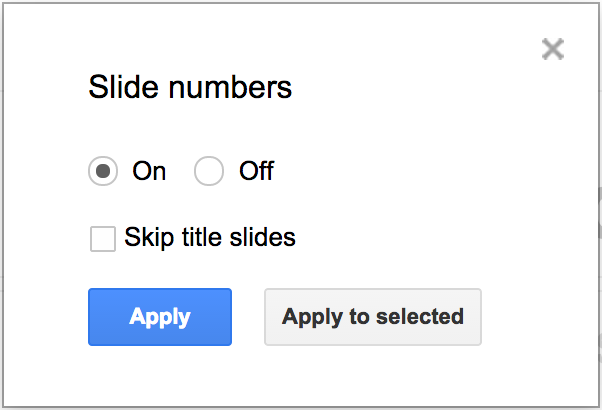The width and height of the screenshot is (602, 410).
Task: Choose the empty Off radio circle
Action: tap(209, 171)
